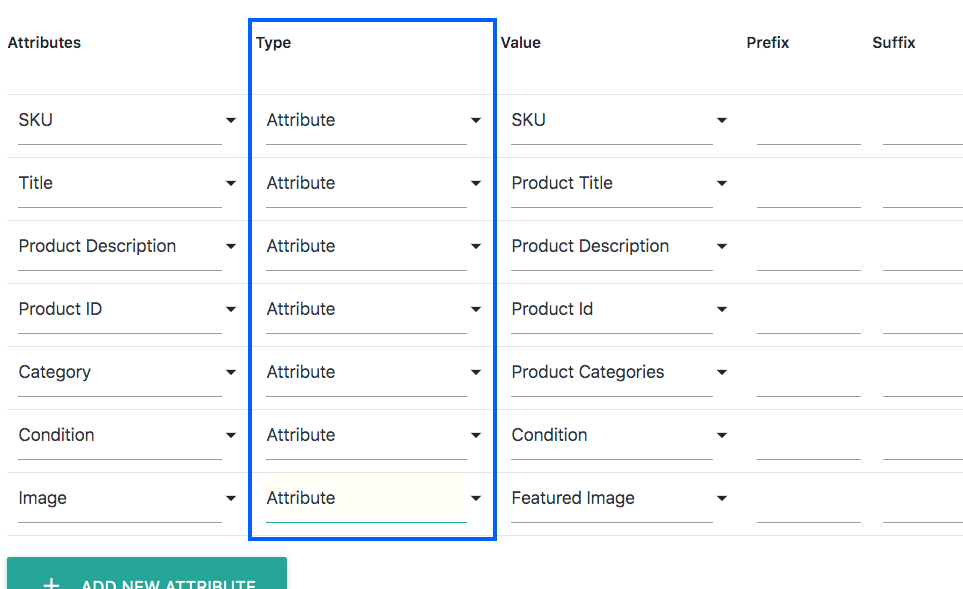
Task: Open the Product ID attributes dropdown
Action: point(127,309)
